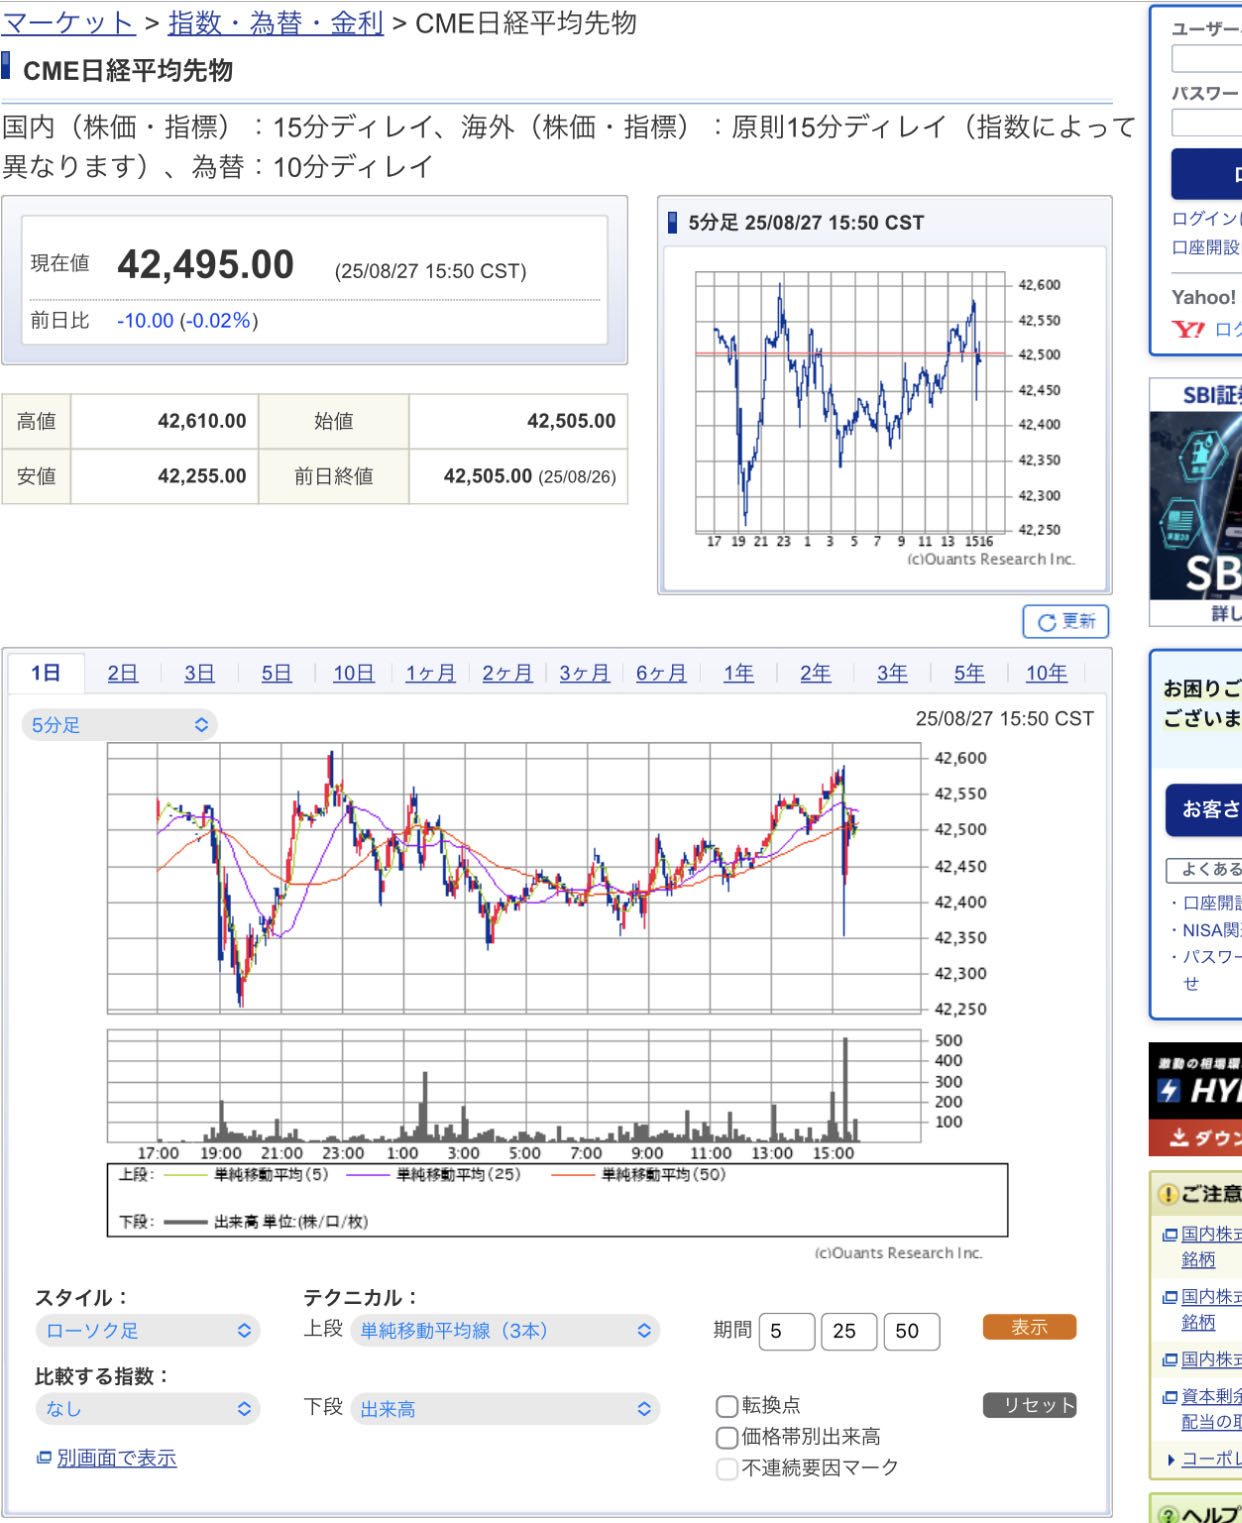The image size is (1242, 1523).
Task: Switch to the 10年 chart tab
Action: (x=1046, y=673)
